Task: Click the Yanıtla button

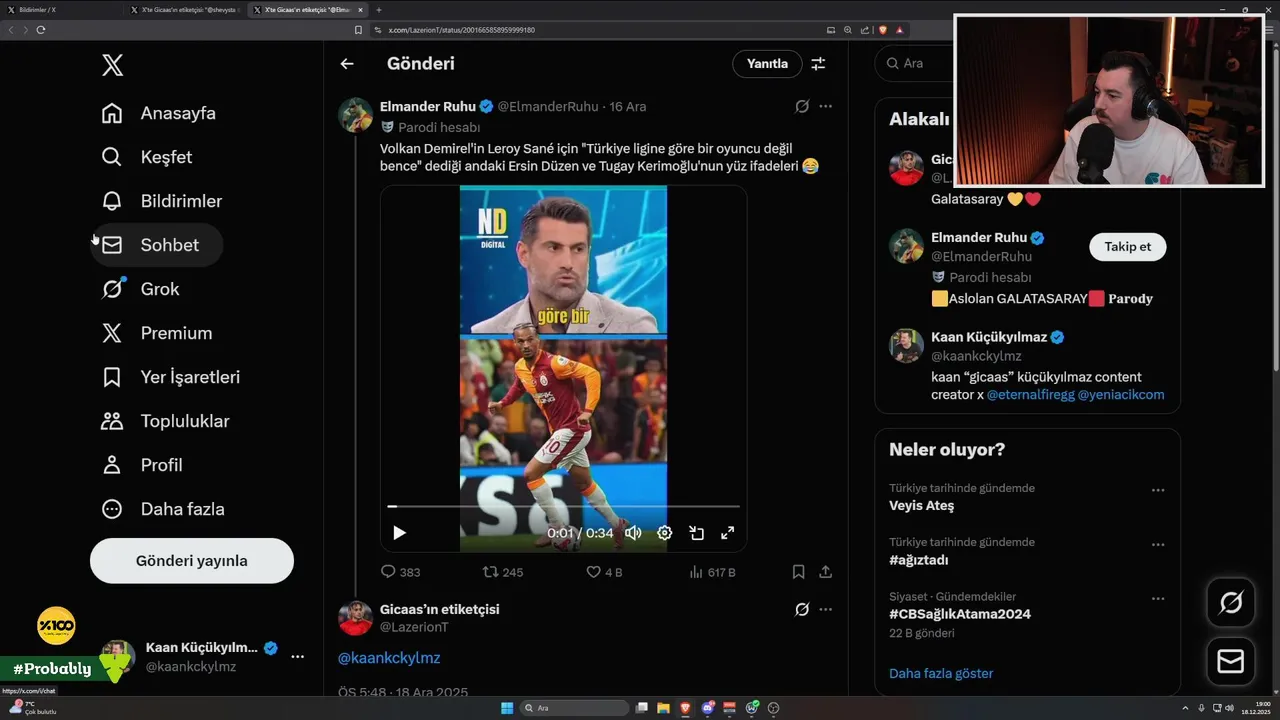Action: [767, 64]
